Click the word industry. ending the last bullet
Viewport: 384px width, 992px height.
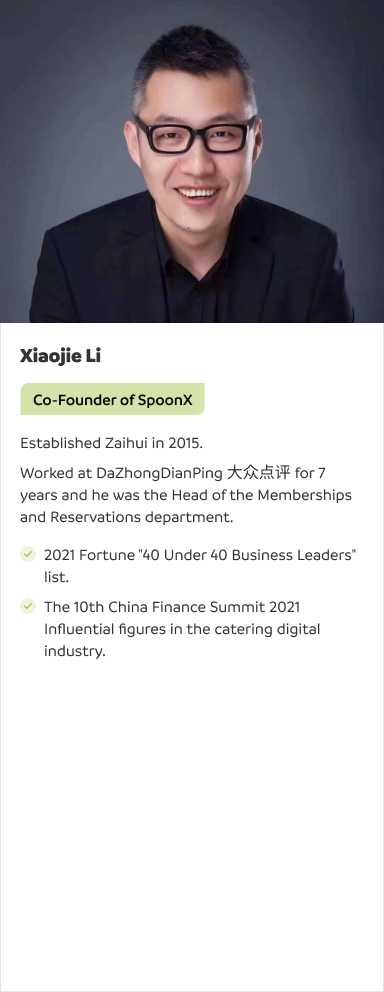coord(75,652)
